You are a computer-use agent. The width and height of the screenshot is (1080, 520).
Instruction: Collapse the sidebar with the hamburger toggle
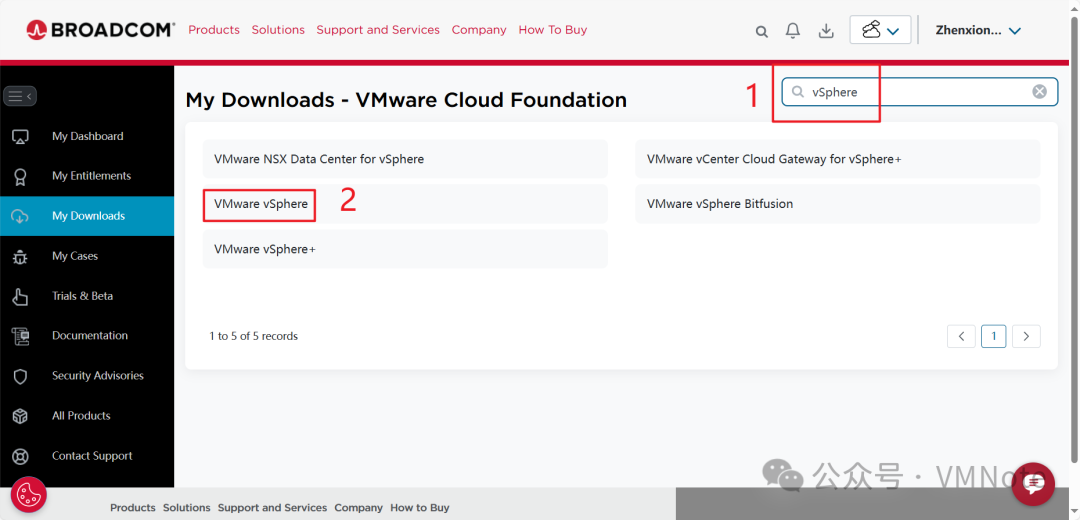(x=20, y=96)
